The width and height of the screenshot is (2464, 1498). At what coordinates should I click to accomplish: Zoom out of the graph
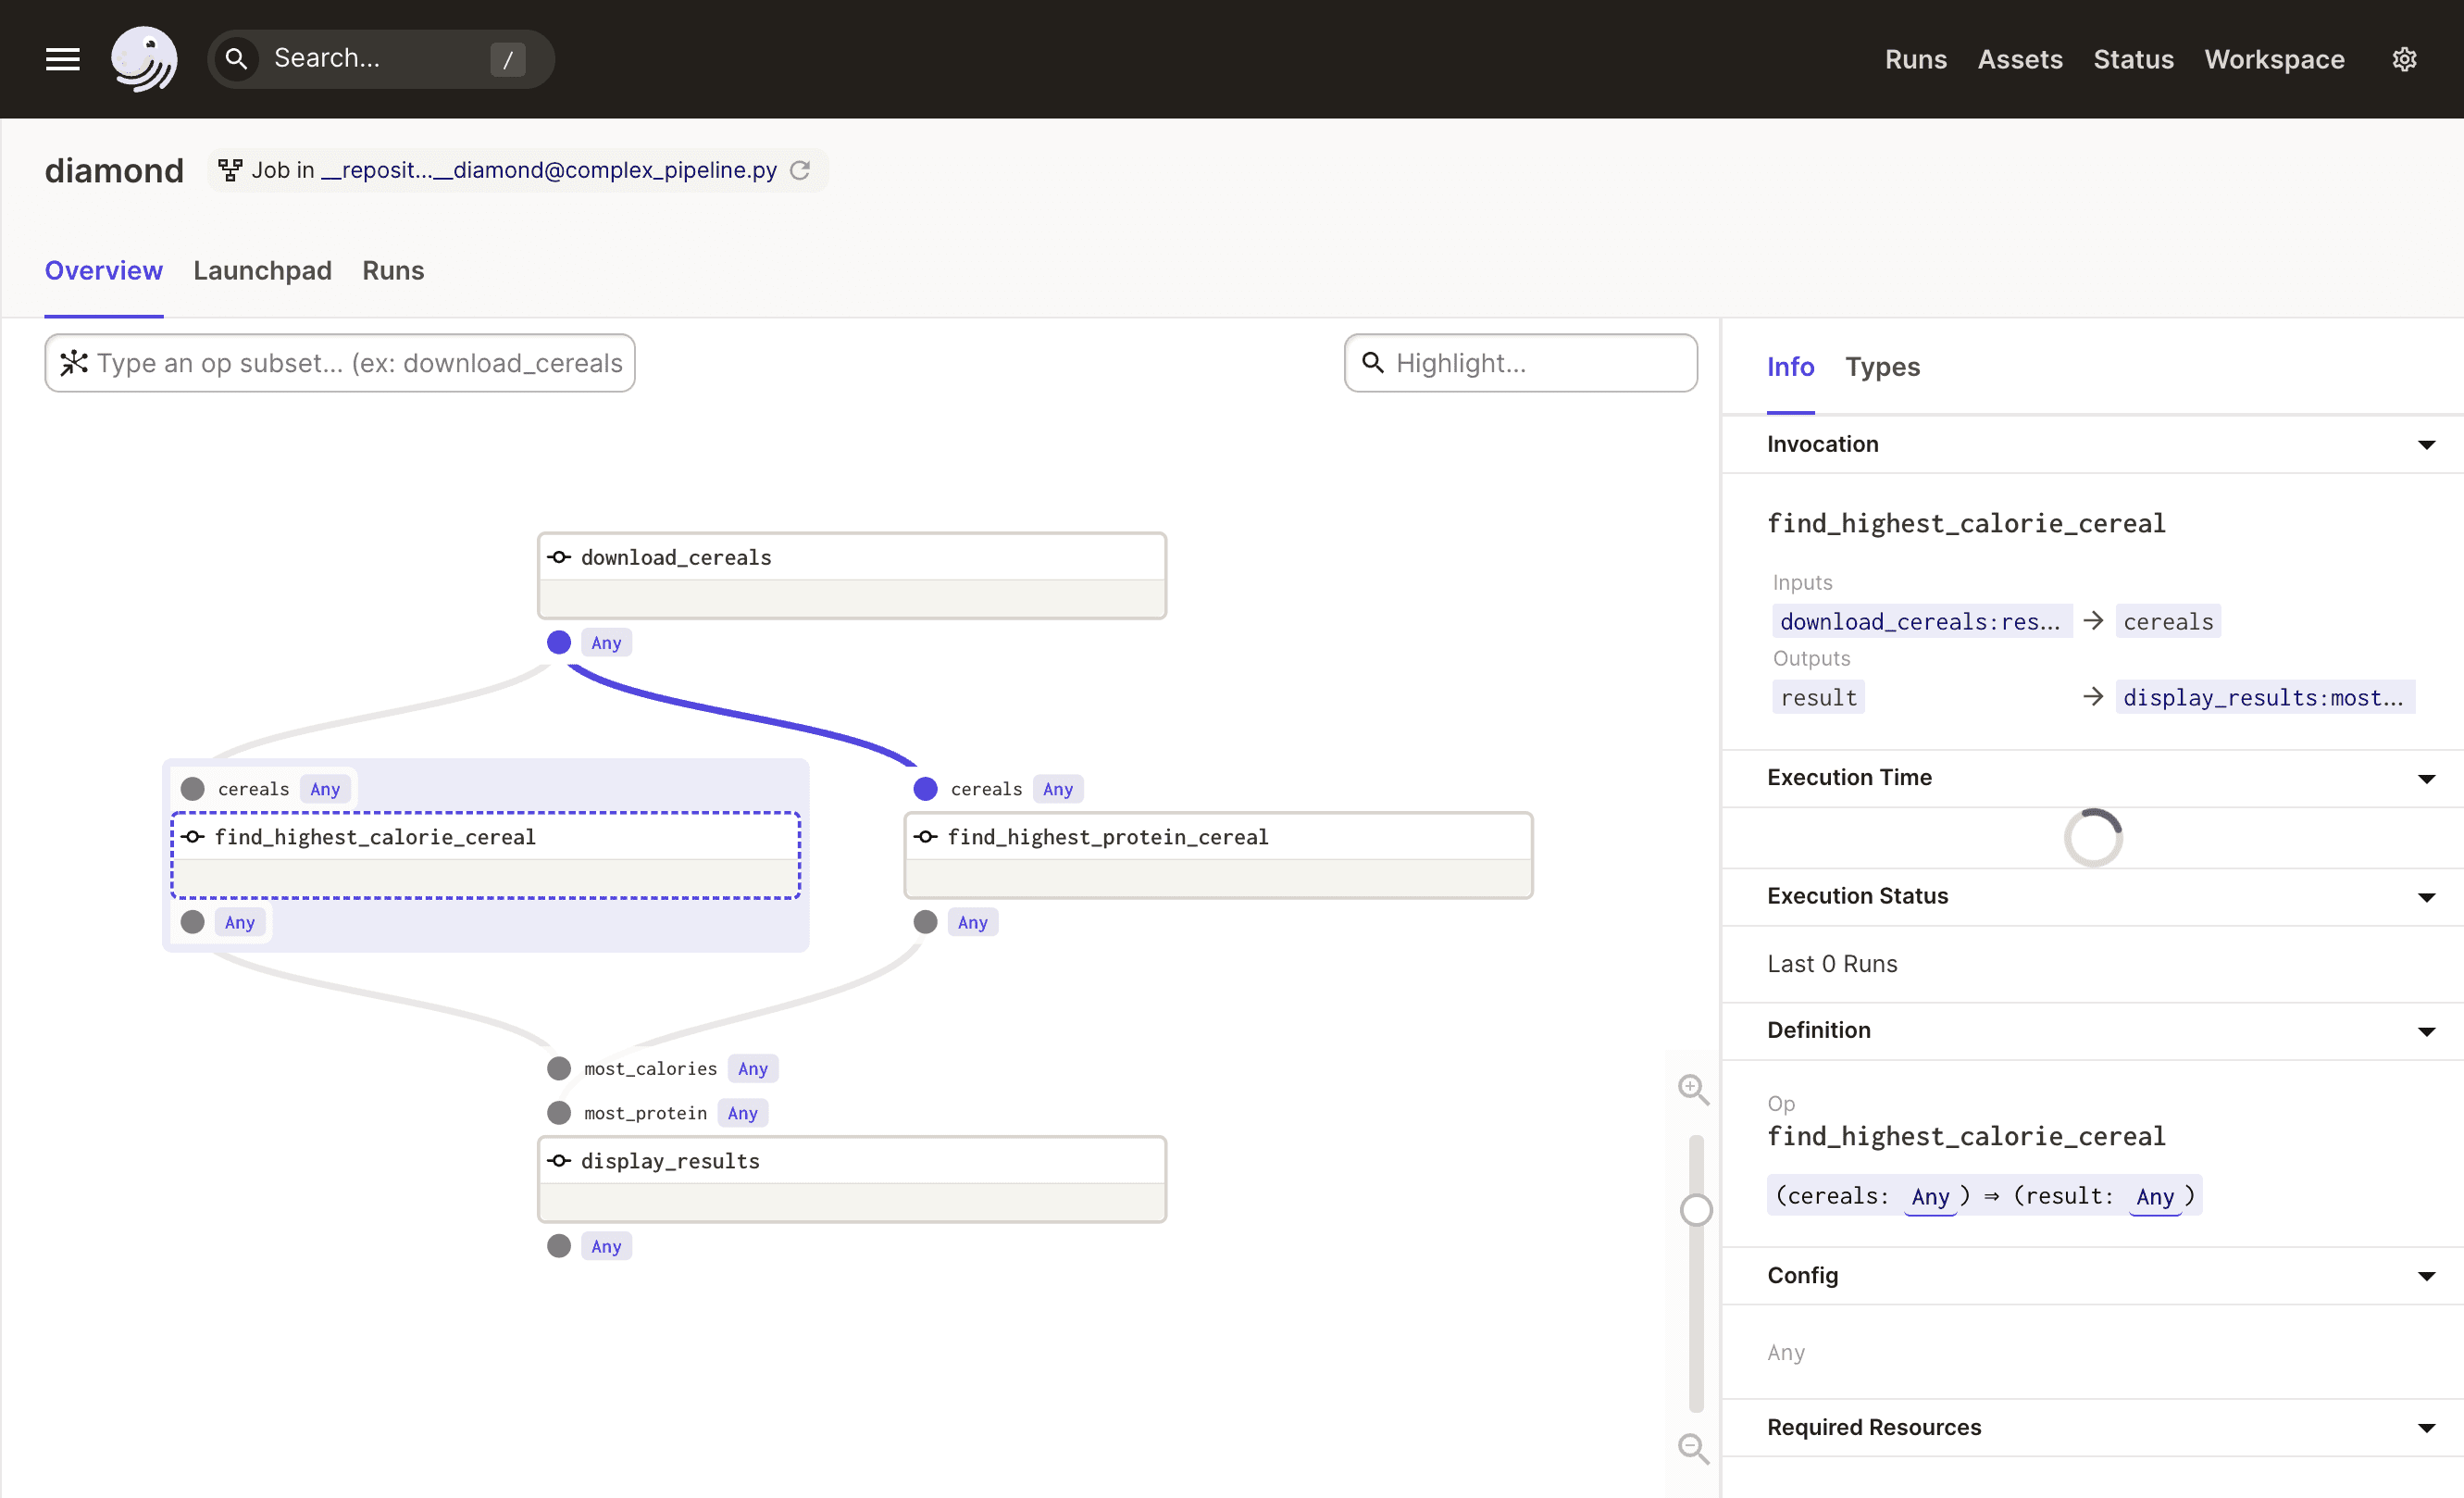(1693, 1449)
